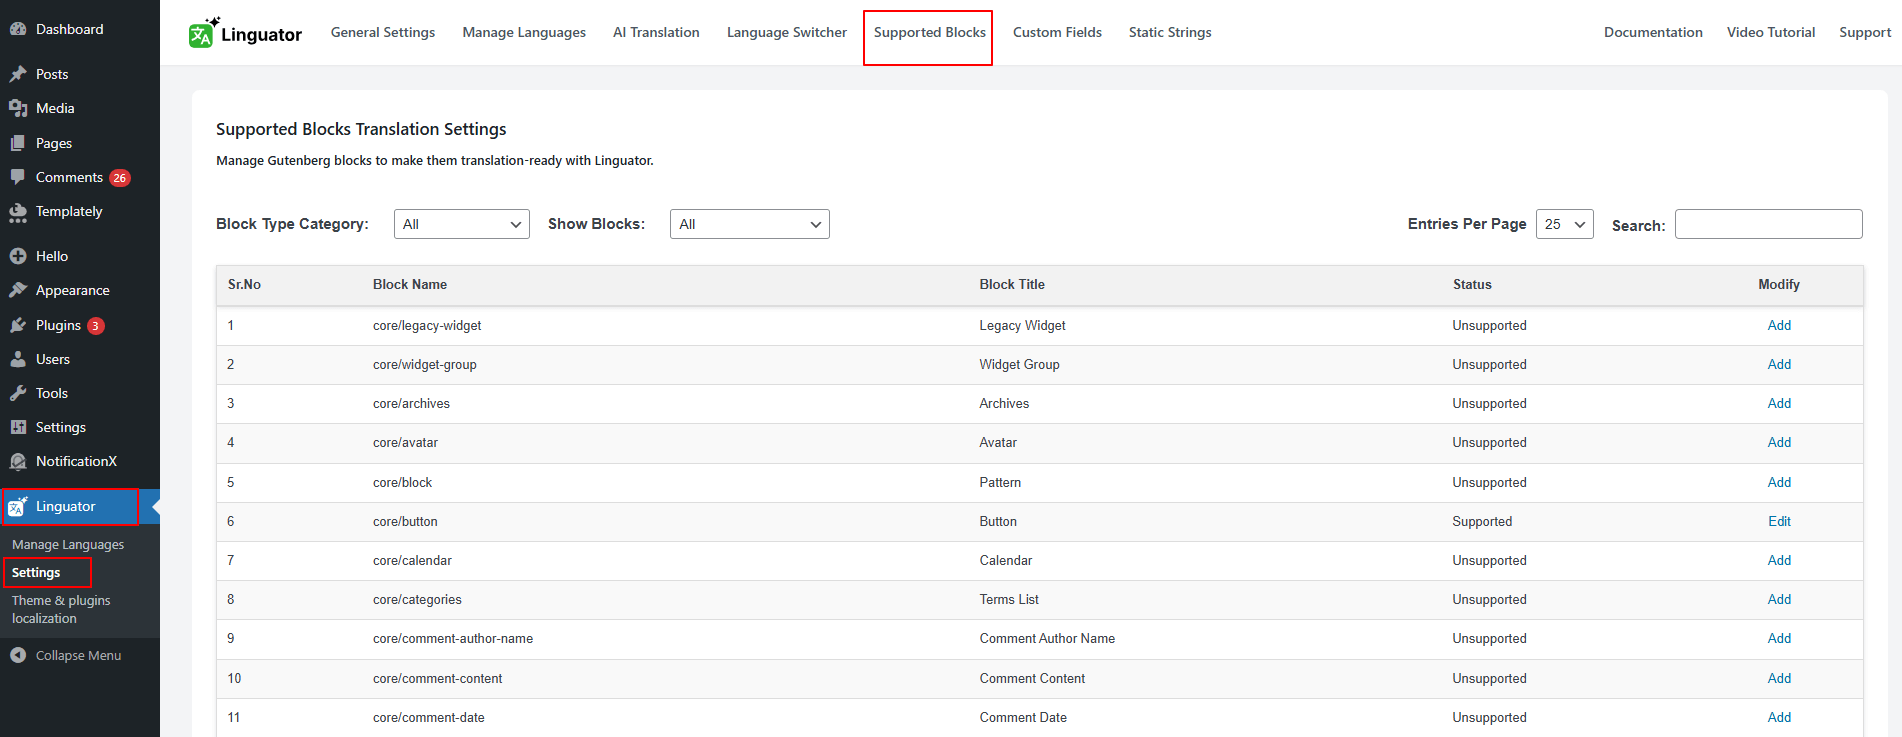Click the Linguator logo in header

245,33
